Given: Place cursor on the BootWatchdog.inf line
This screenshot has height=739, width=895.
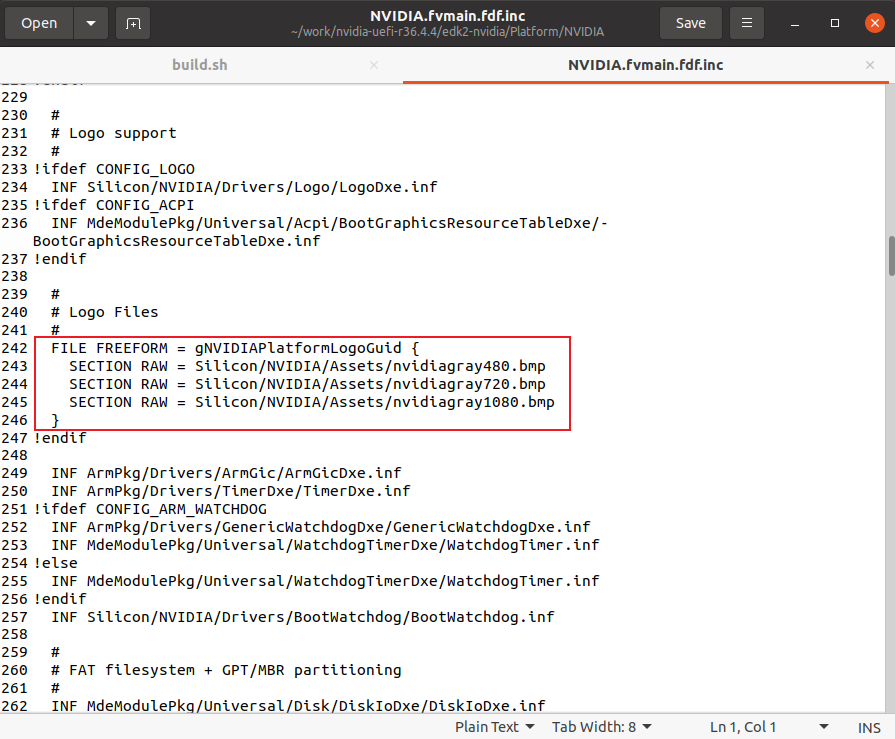Looking at the screenshot, I should 302,616.
